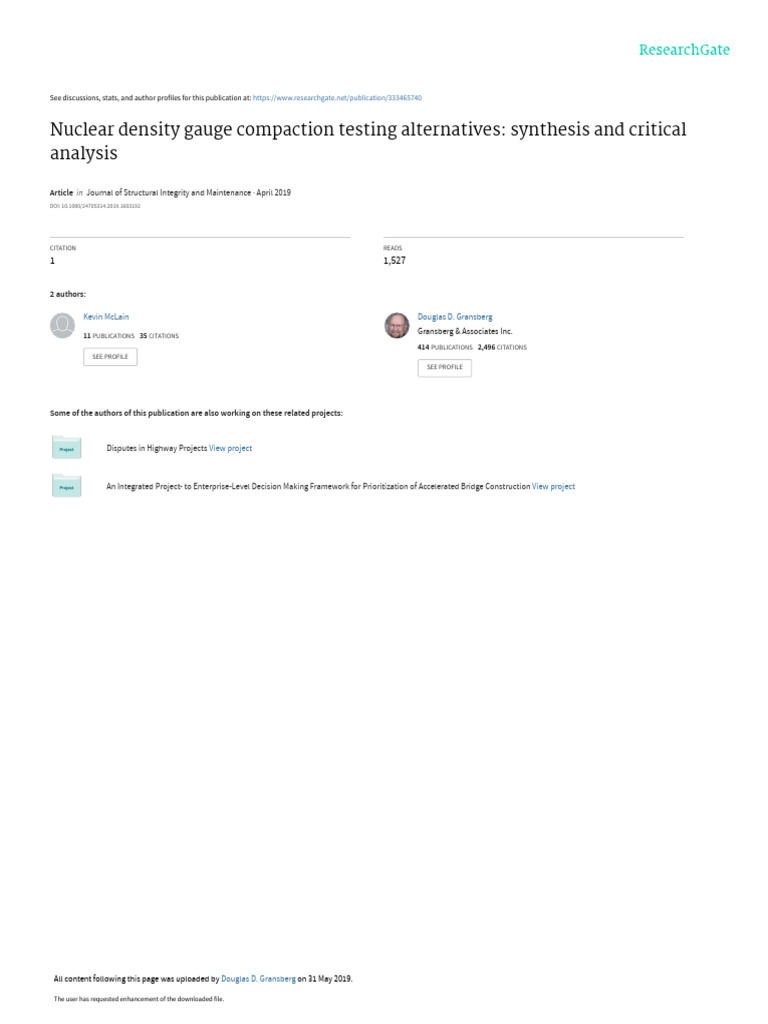The width and height of the screenshot is (768, 1024).
Task: Click the Disputes in Highway Projects project icon
Action: coord(66,448)
